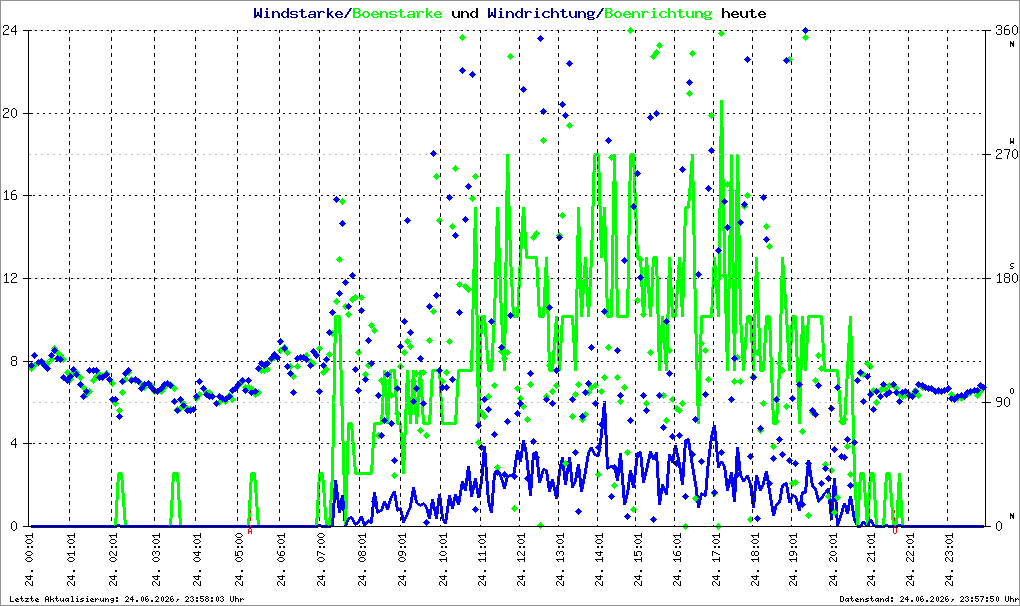Click the blue Windrichtung title word
The height and width of the screenshot is (606, 1020).
pos(542,13)
